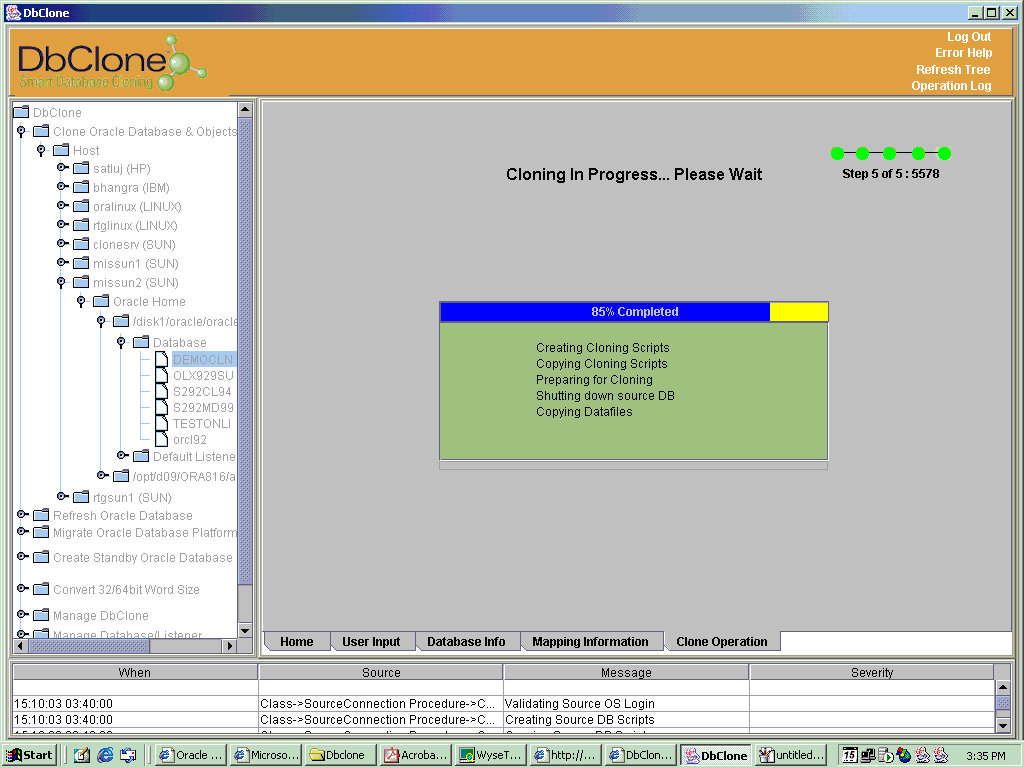Expand the rtgsun1 (SUN) host node
This screenshot has width=1024, height=768.
pyautogui.click(x=62, y=496)
